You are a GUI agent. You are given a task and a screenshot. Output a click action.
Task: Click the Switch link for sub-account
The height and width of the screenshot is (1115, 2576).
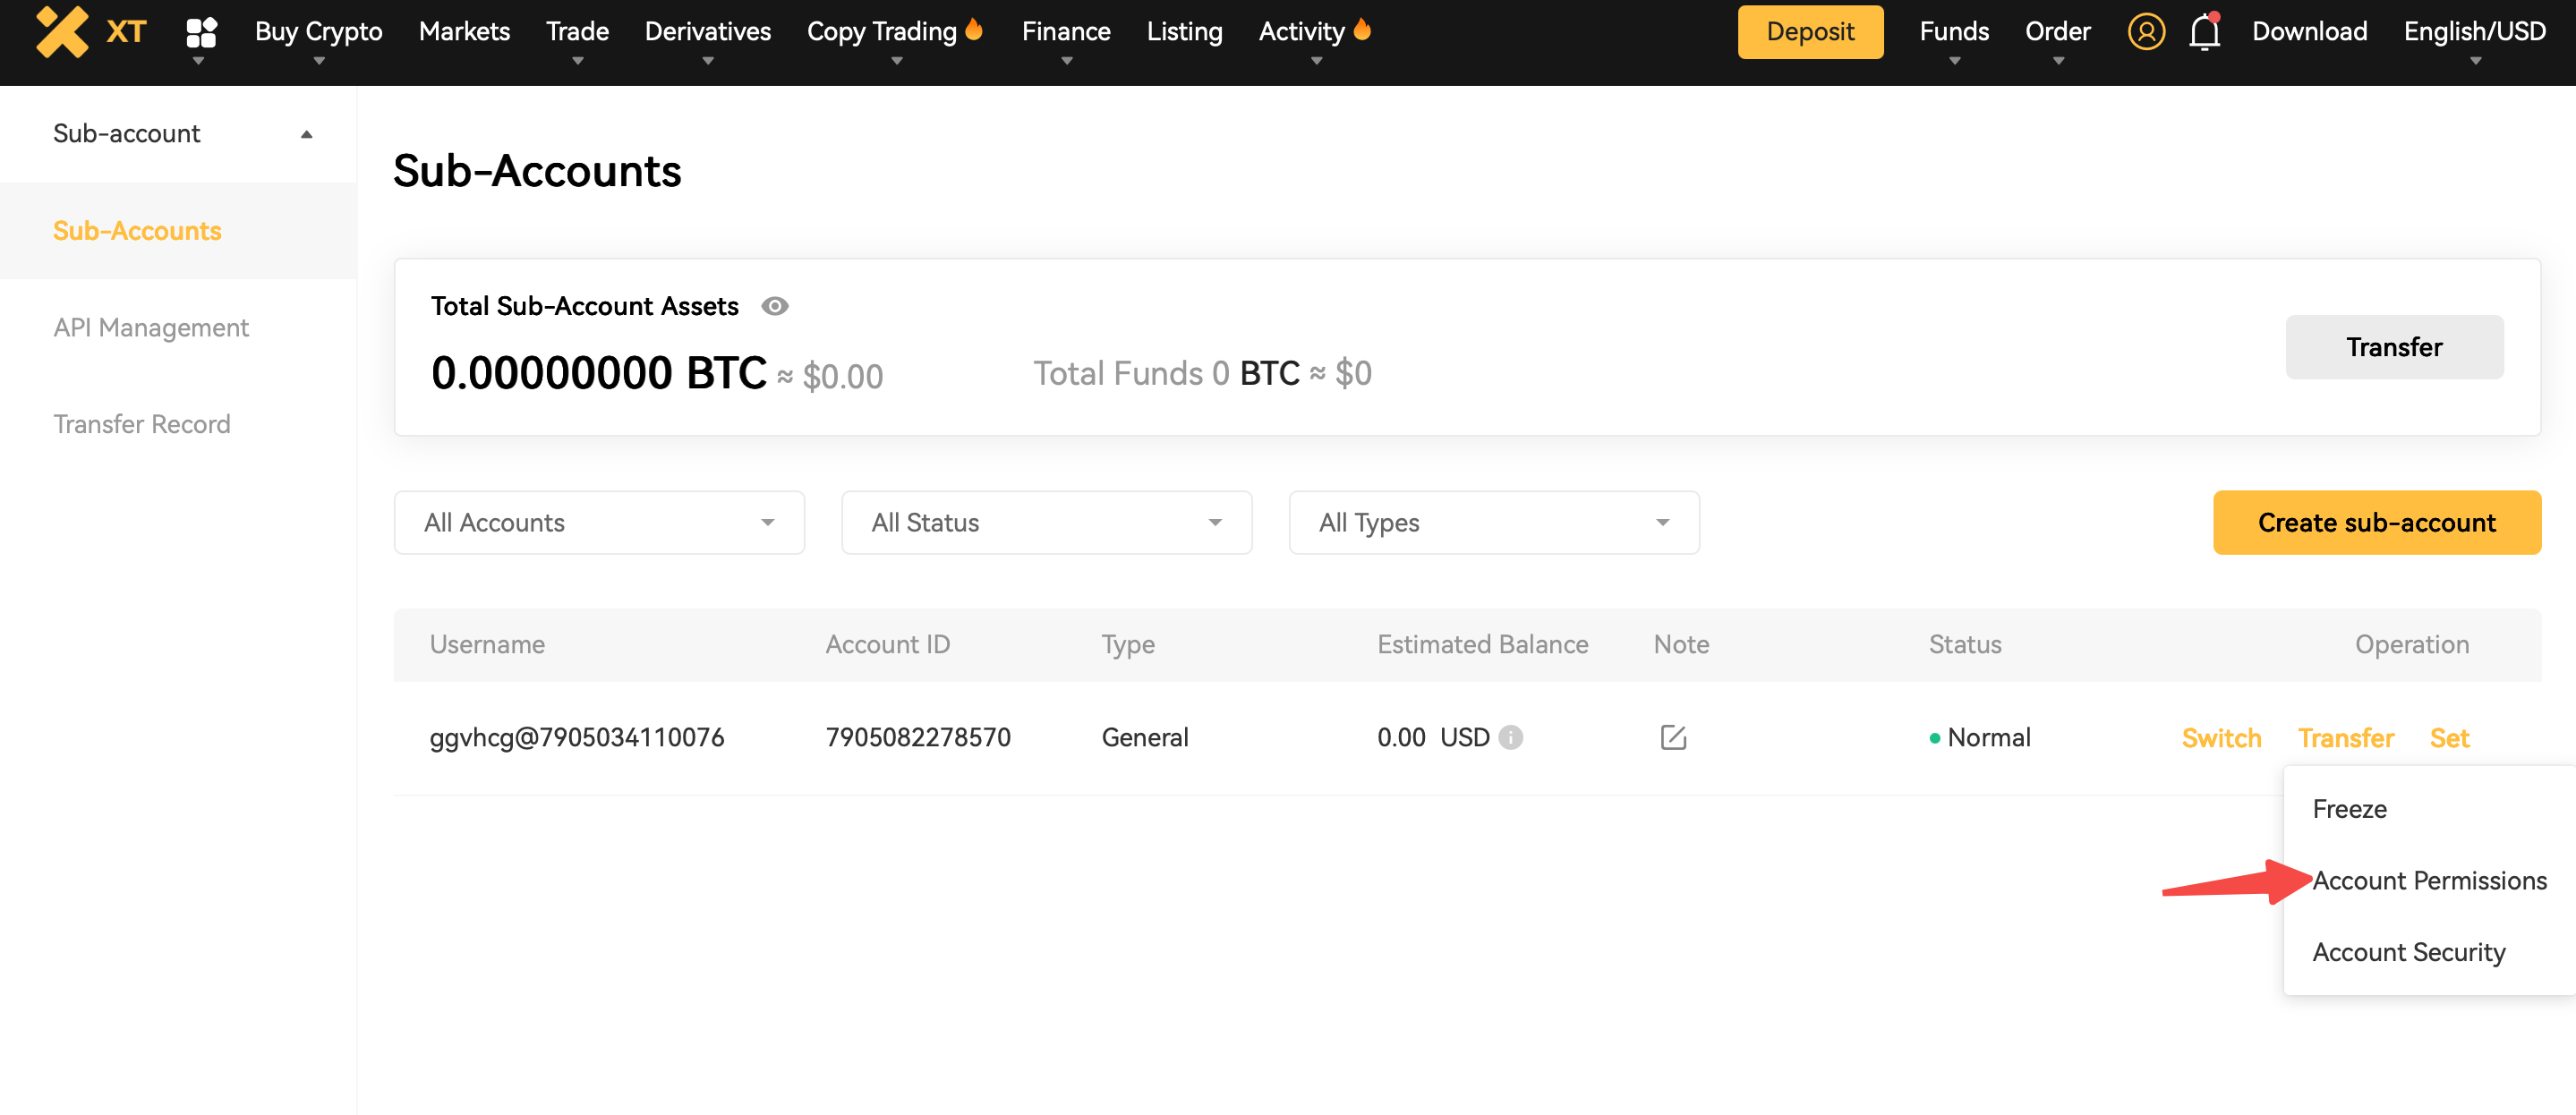point(2220,737)
